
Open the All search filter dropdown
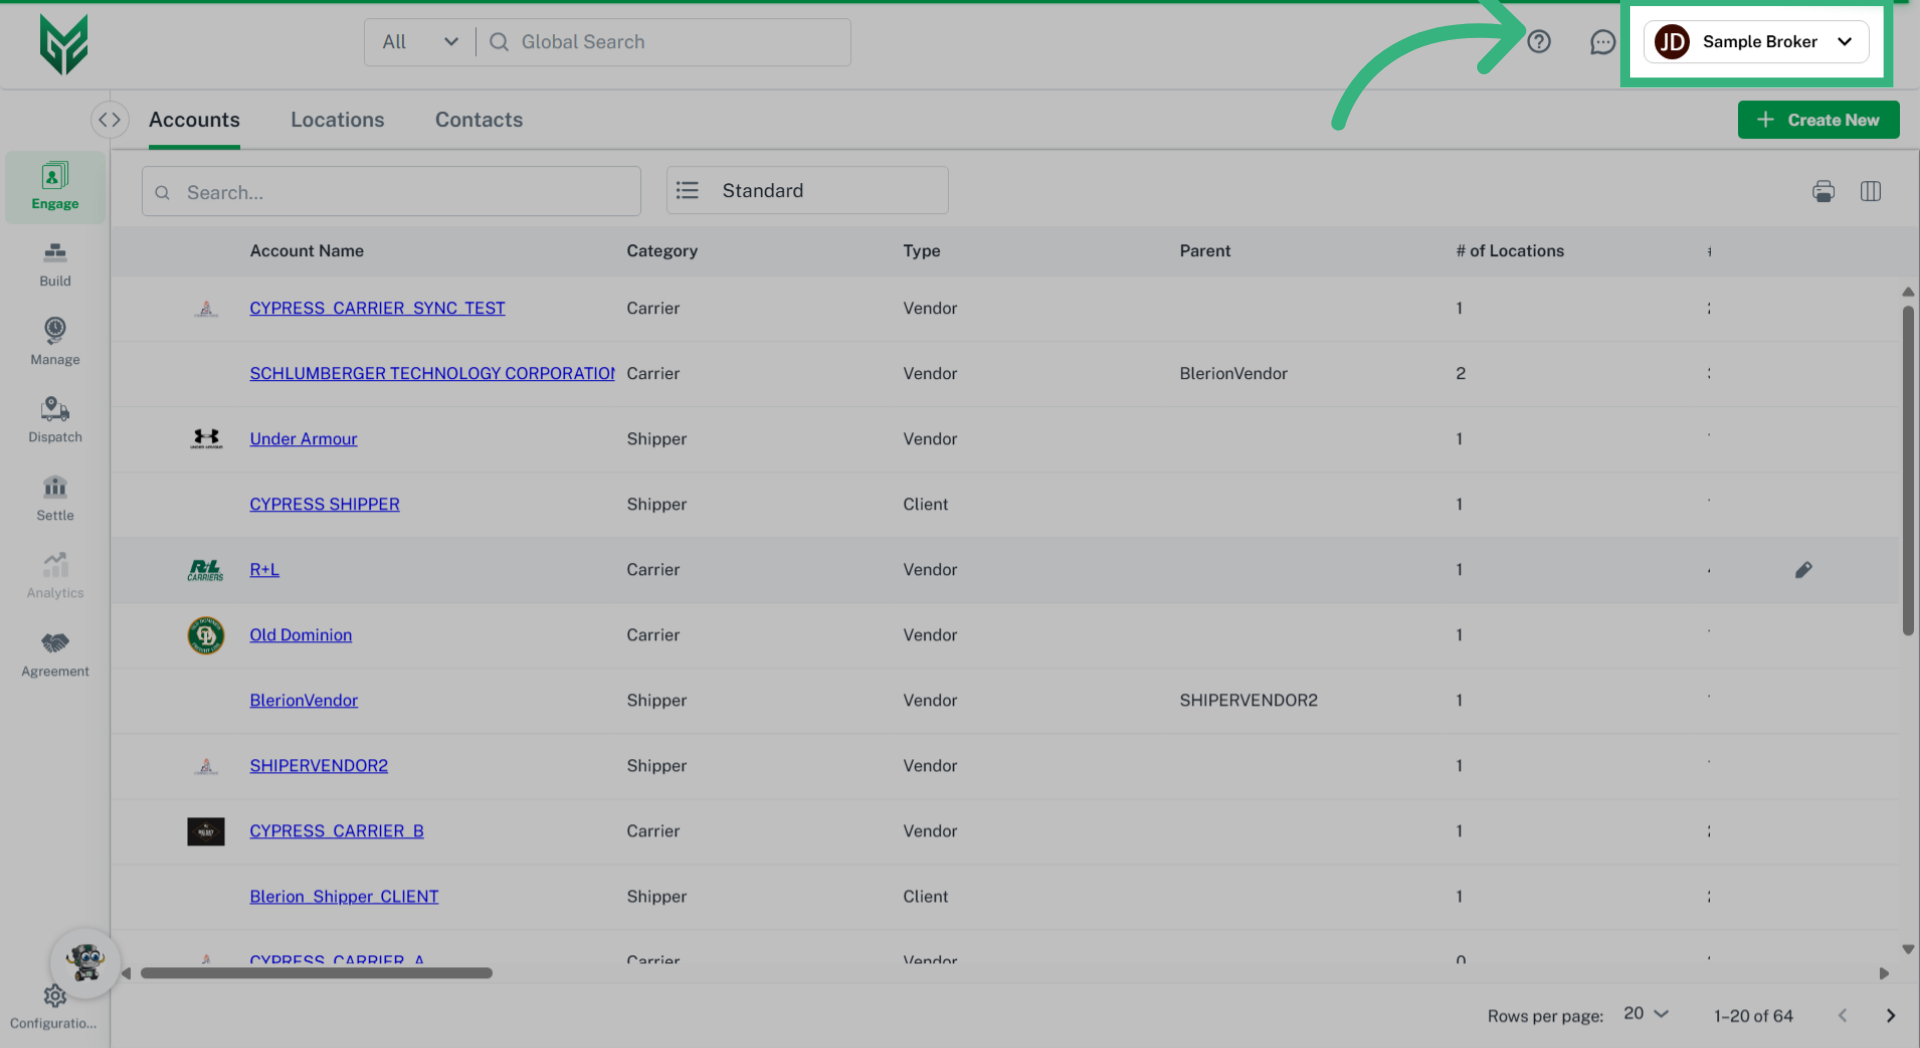[x=420, y=42]
